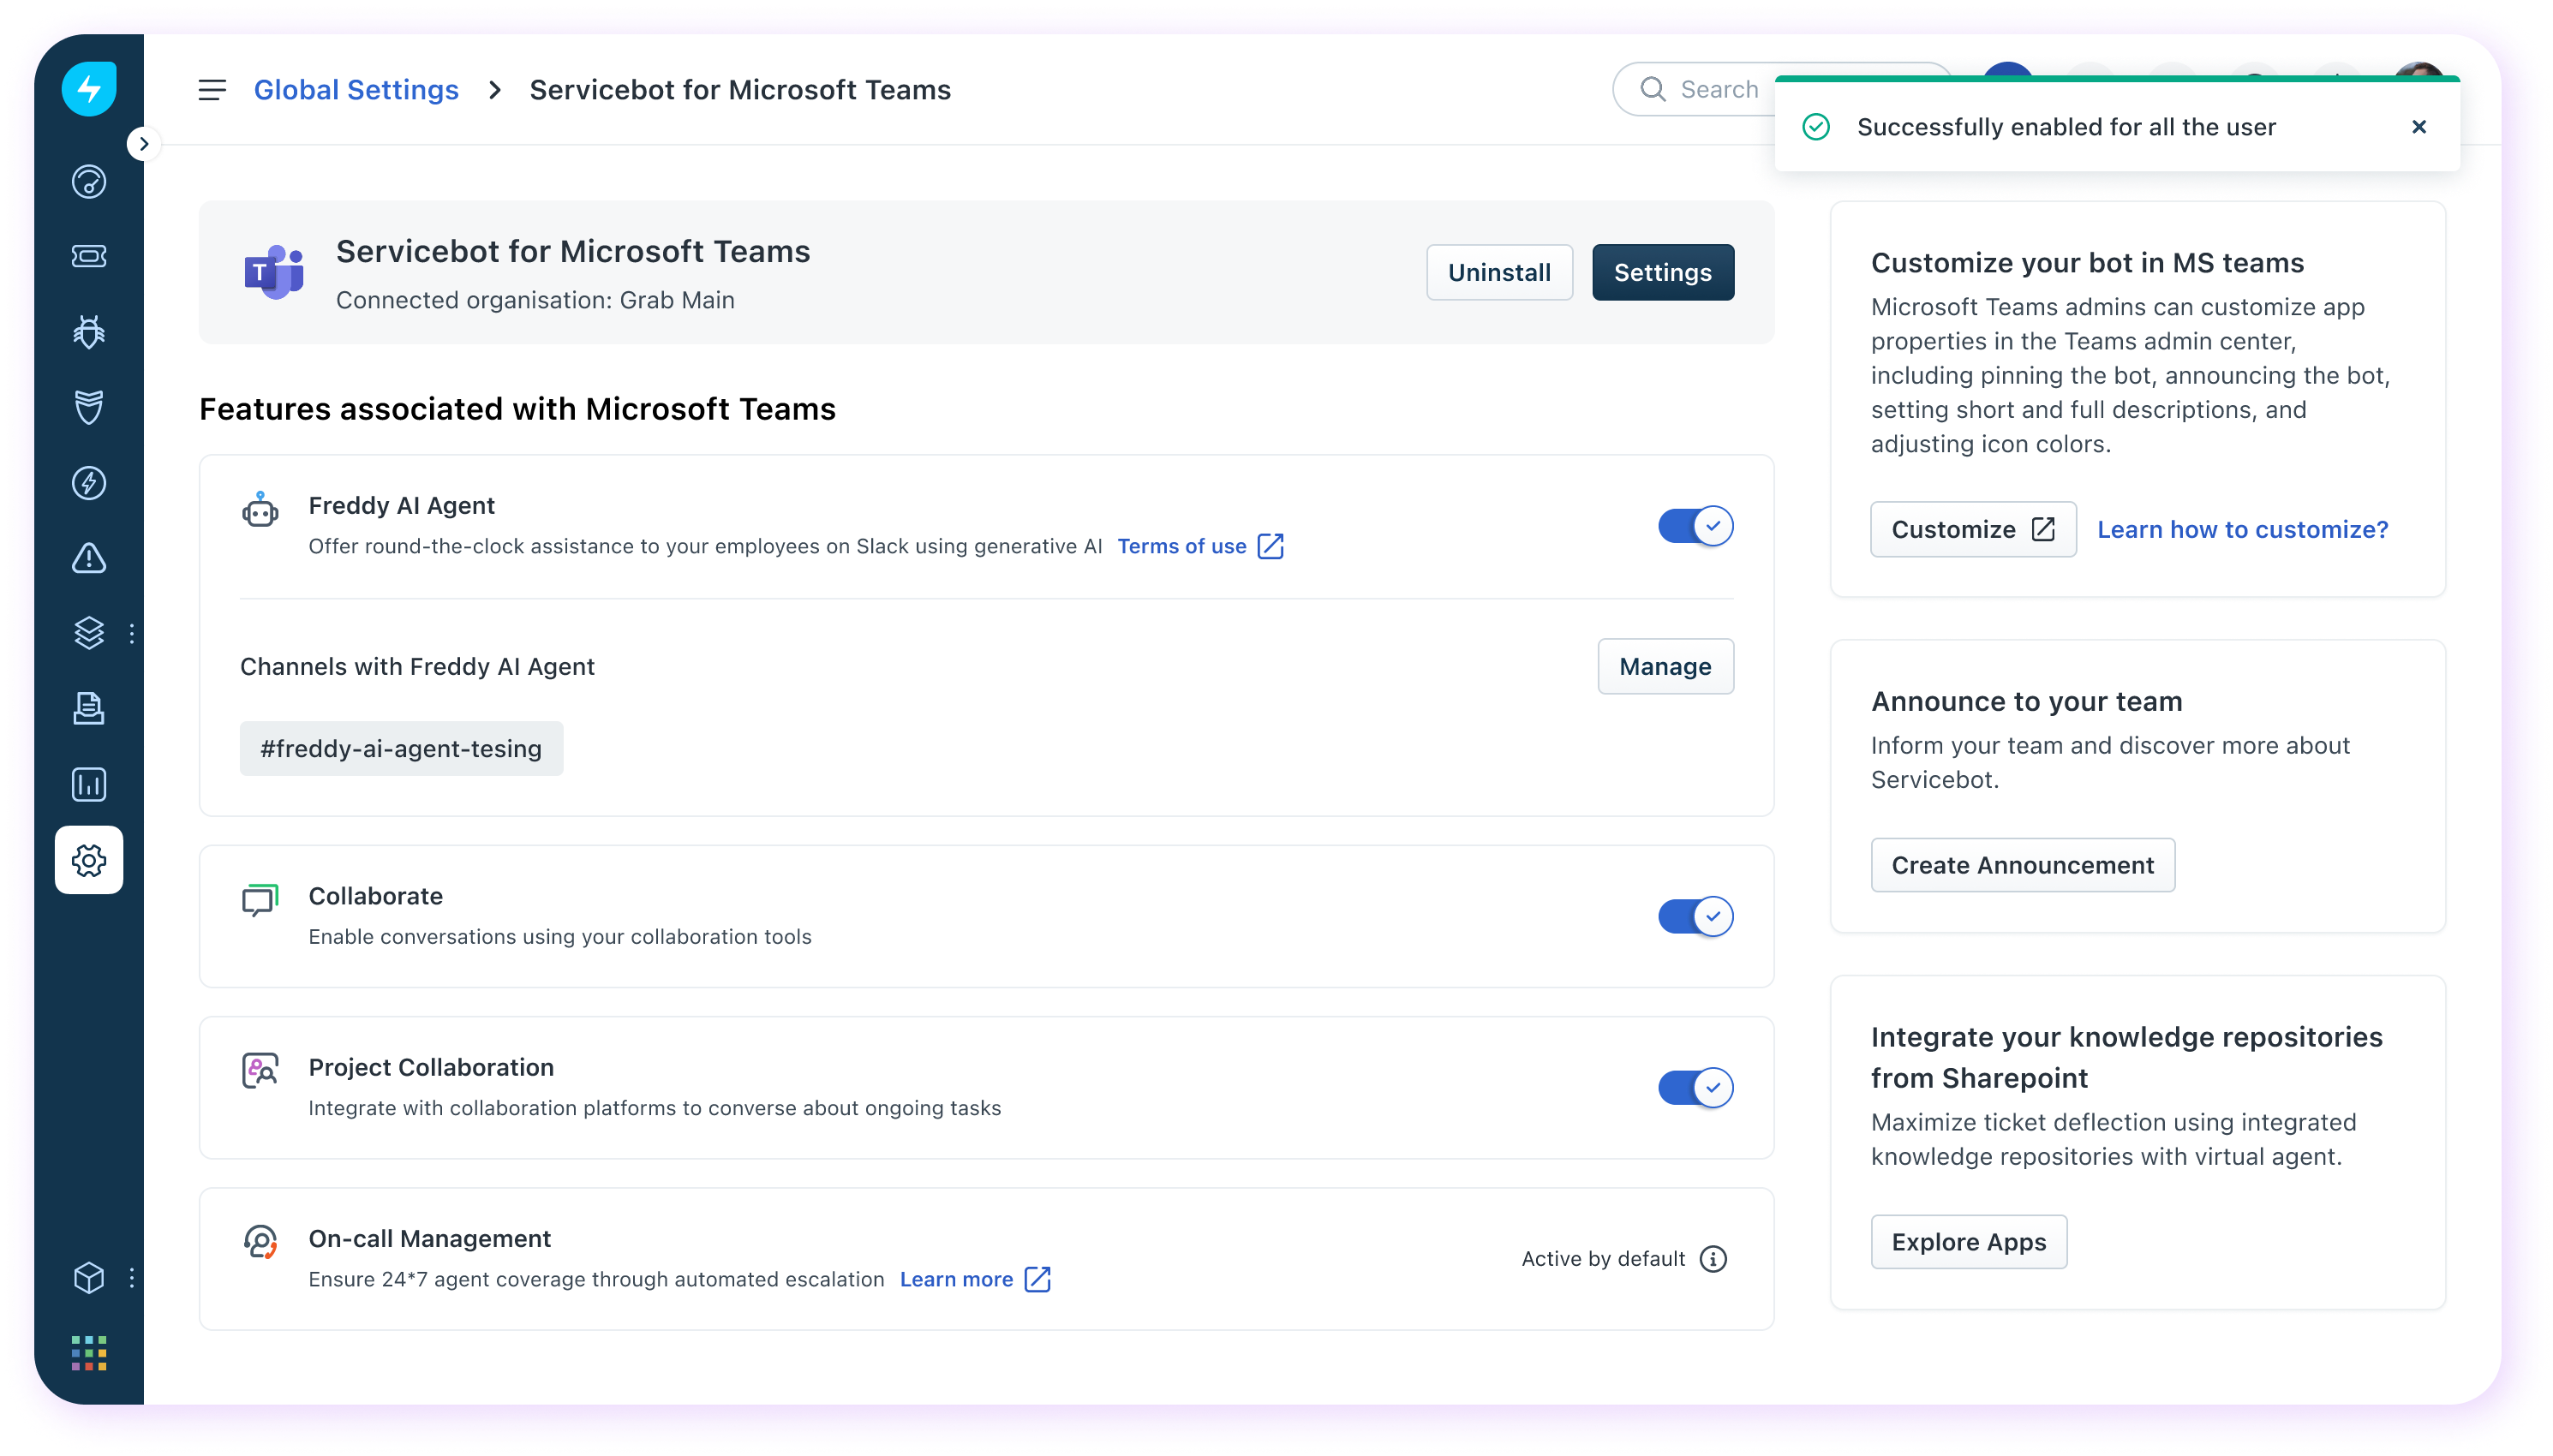The height and width of the screenshot is (1456, 2553).
Task: Disable the Freddy AI Agent toggle
Action: click(x=1695, y=526)
